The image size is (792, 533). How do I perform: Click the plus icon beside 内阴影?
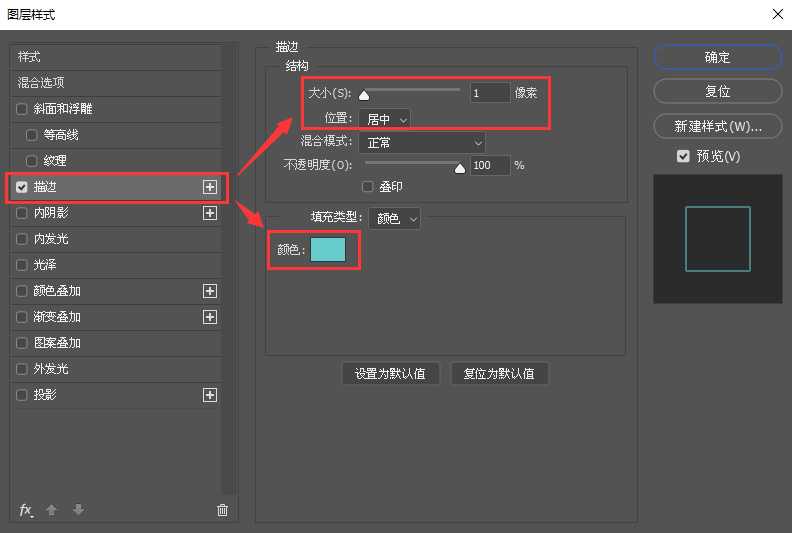tap(210, 213)
